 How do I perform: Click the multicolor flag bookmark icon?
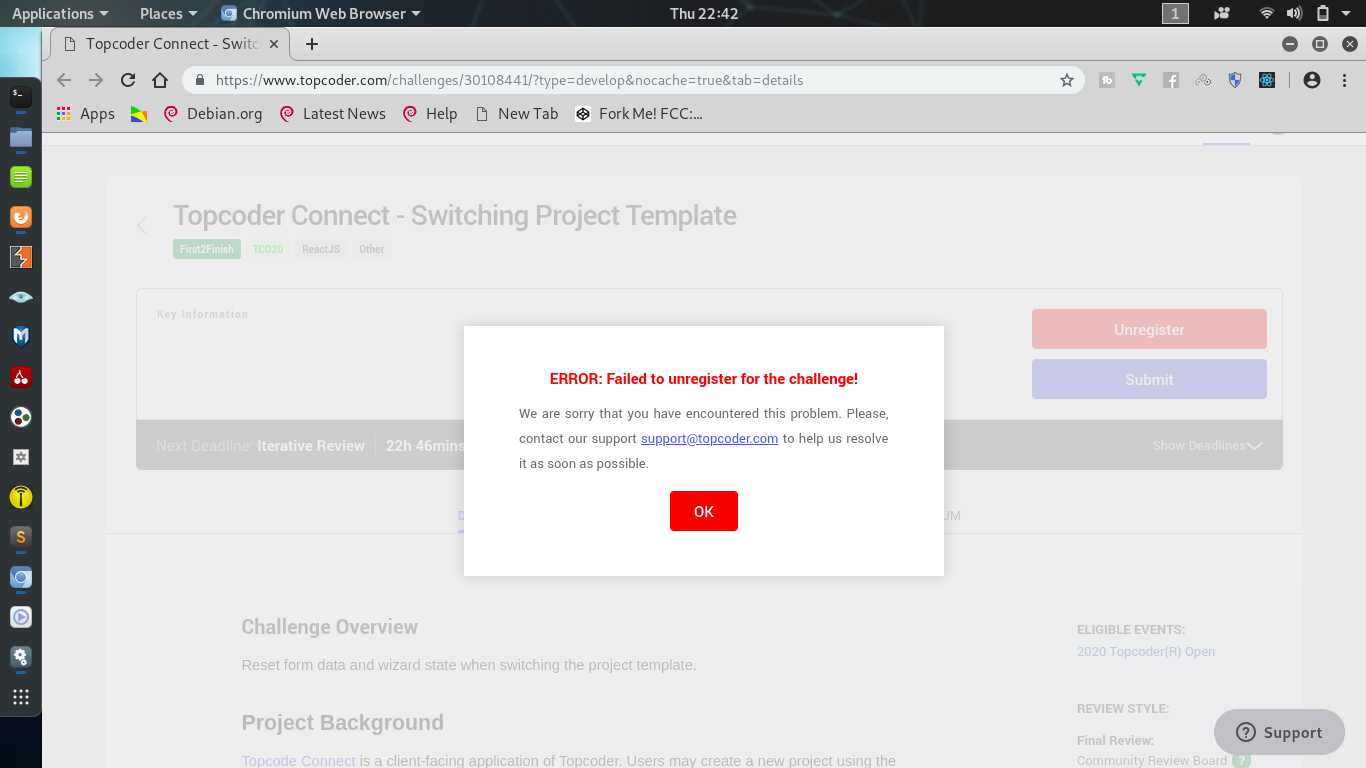point(139,114)
